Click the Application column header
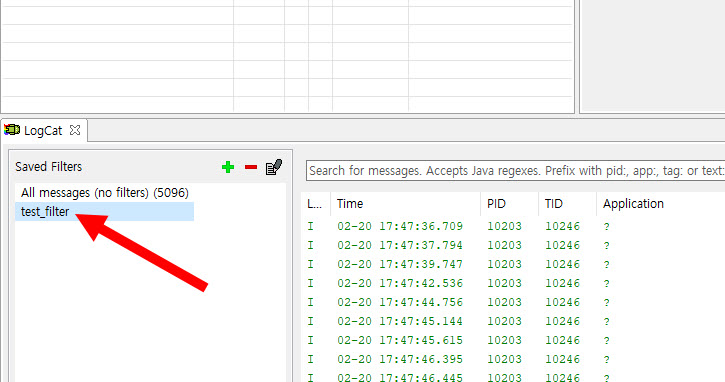 [x=661, y=203]
